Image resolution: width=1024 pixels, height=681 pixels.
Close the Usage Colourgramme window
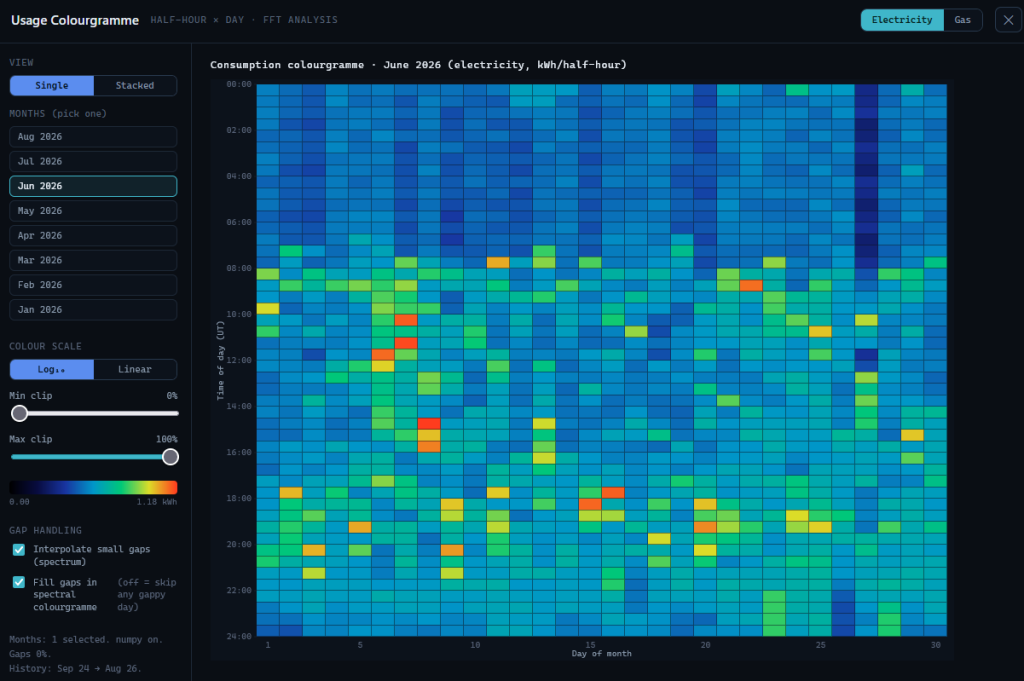point(1008,20)
